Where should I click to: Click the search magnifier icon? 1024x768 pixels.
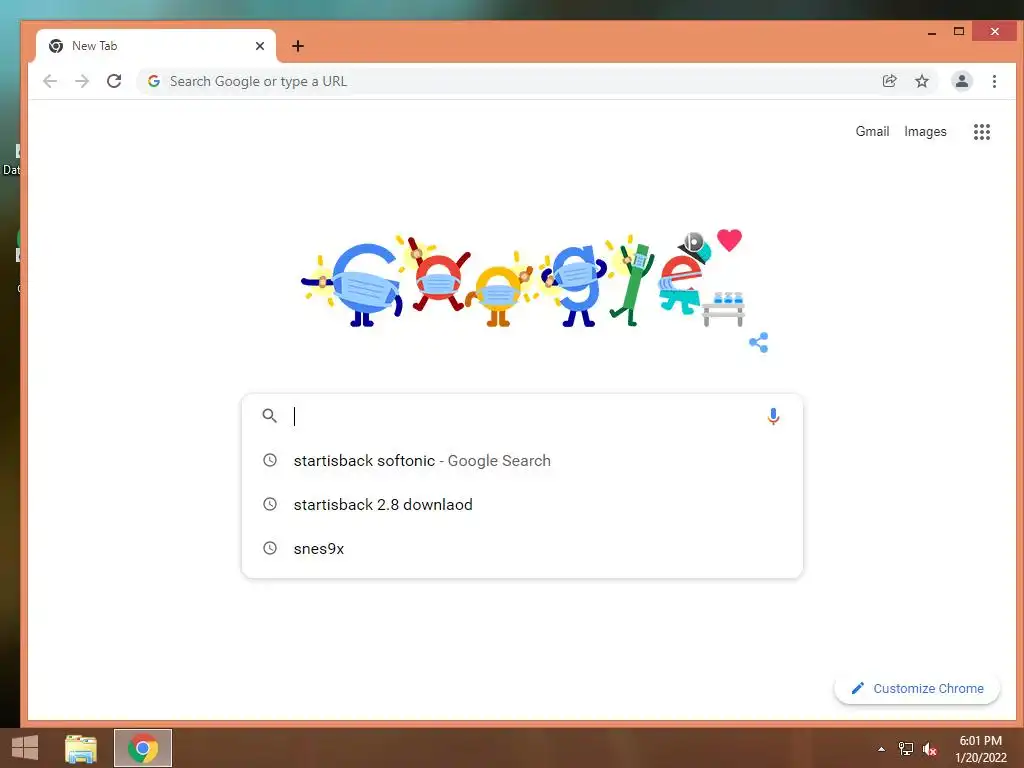coord(270,415)
